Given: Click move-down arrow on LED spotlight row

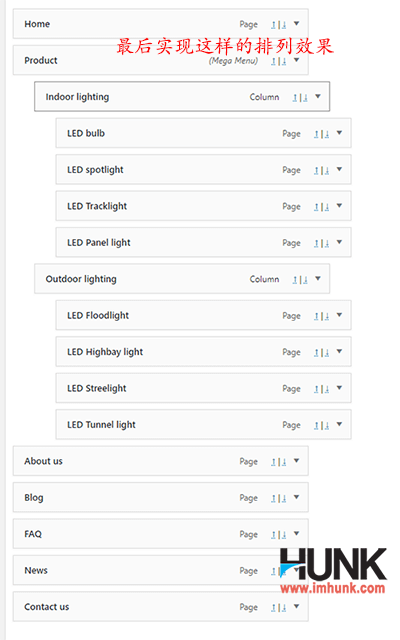Looking at the screenshot, I should pyautogui.click(x=327, y=170).
